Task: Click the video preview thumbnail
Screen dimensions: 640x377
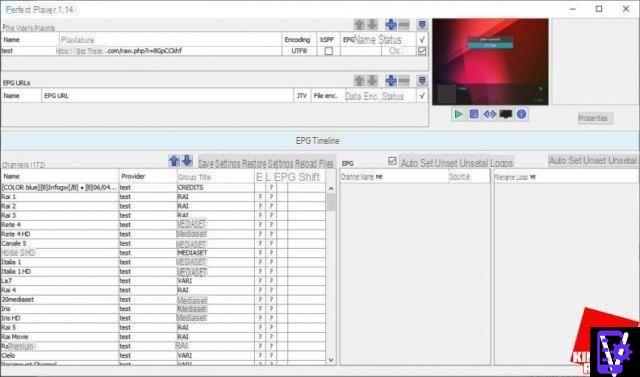Action: click(490, 62)
